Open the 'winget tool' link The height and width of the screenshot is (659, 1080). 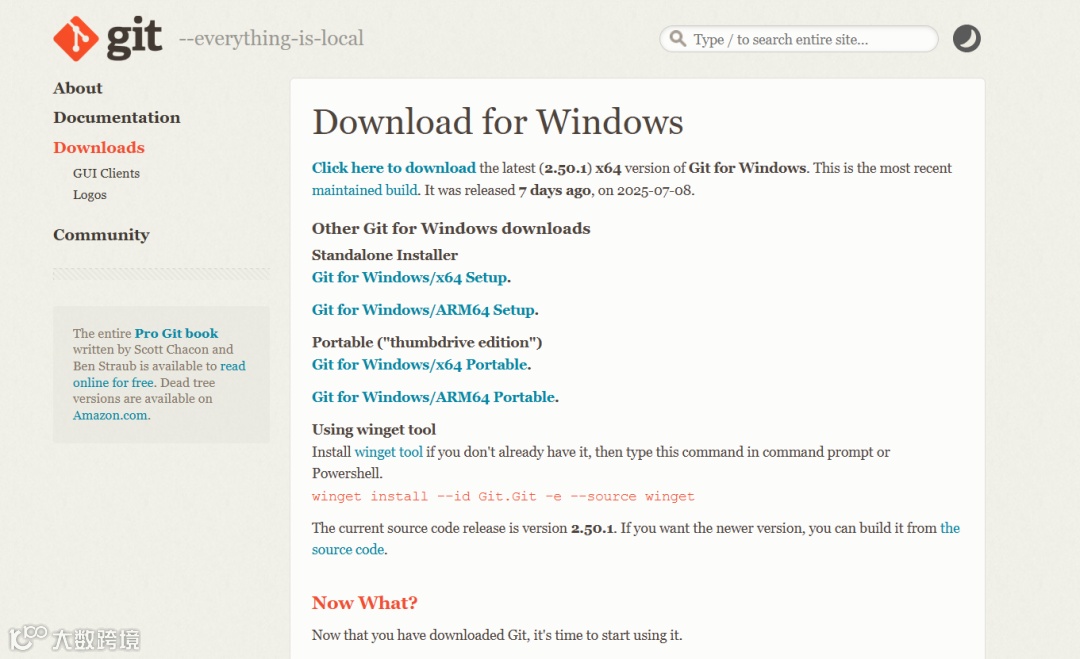[388, 452]
